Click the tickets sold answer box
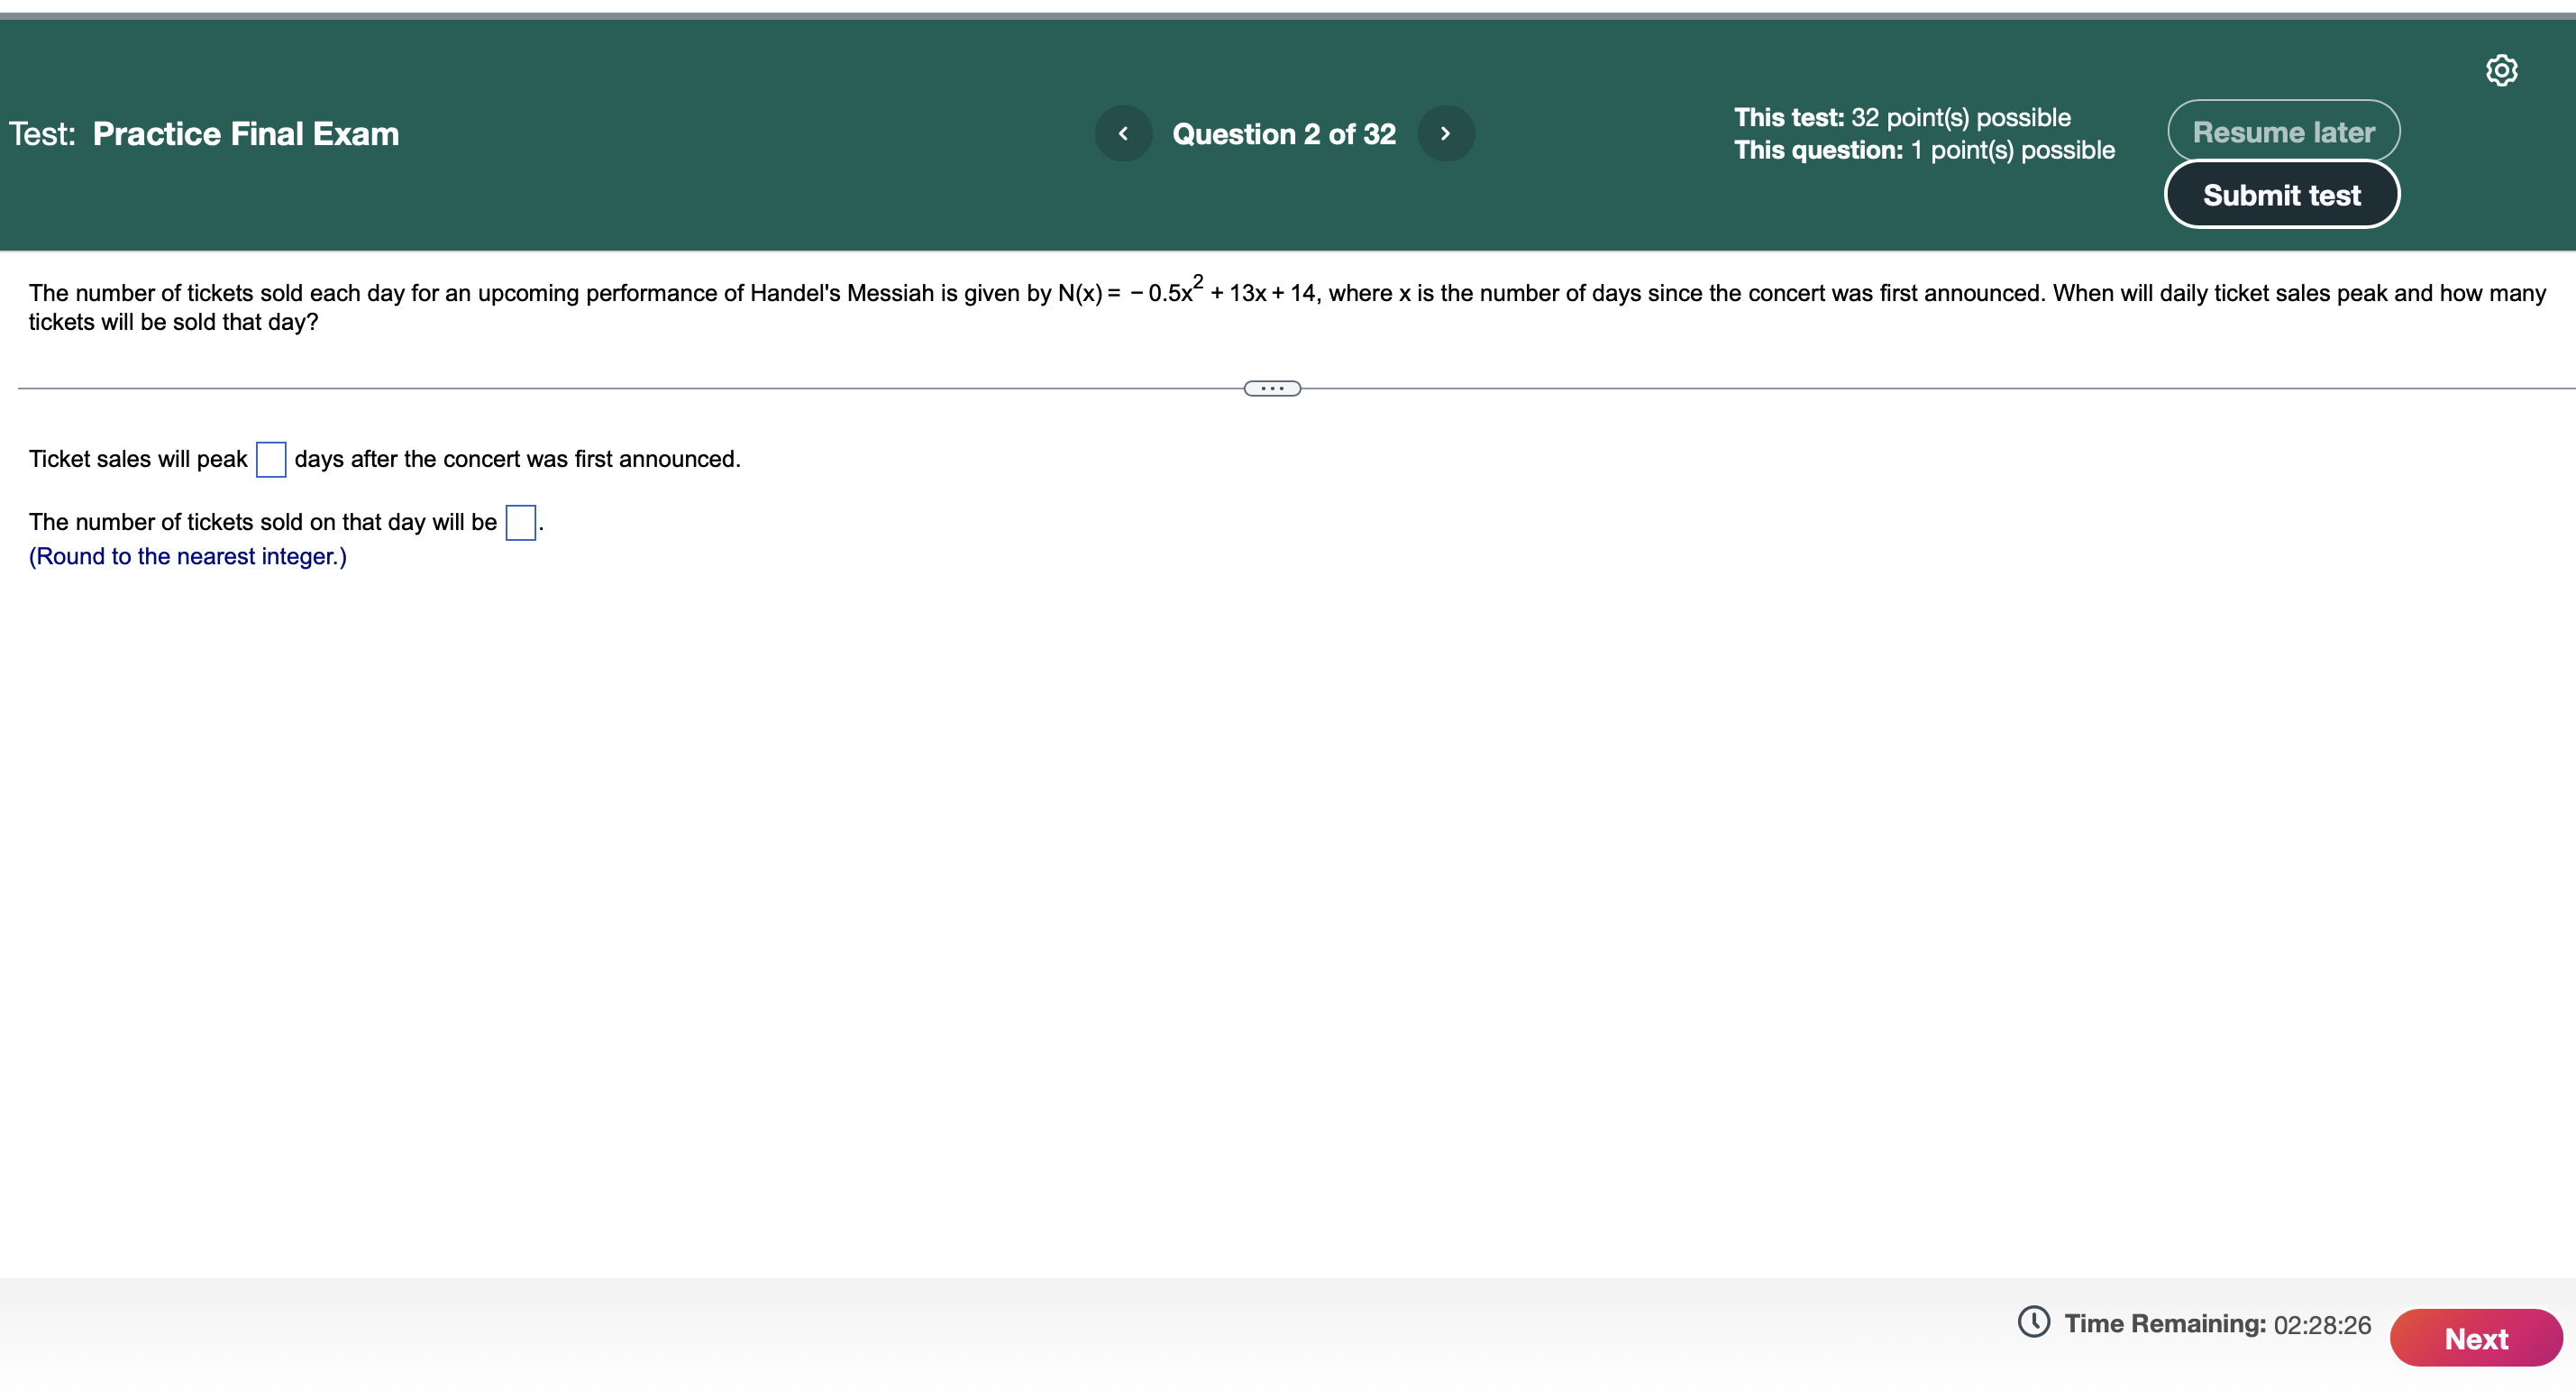This screenshot has height=1399, width=2576. click(520, 523)
